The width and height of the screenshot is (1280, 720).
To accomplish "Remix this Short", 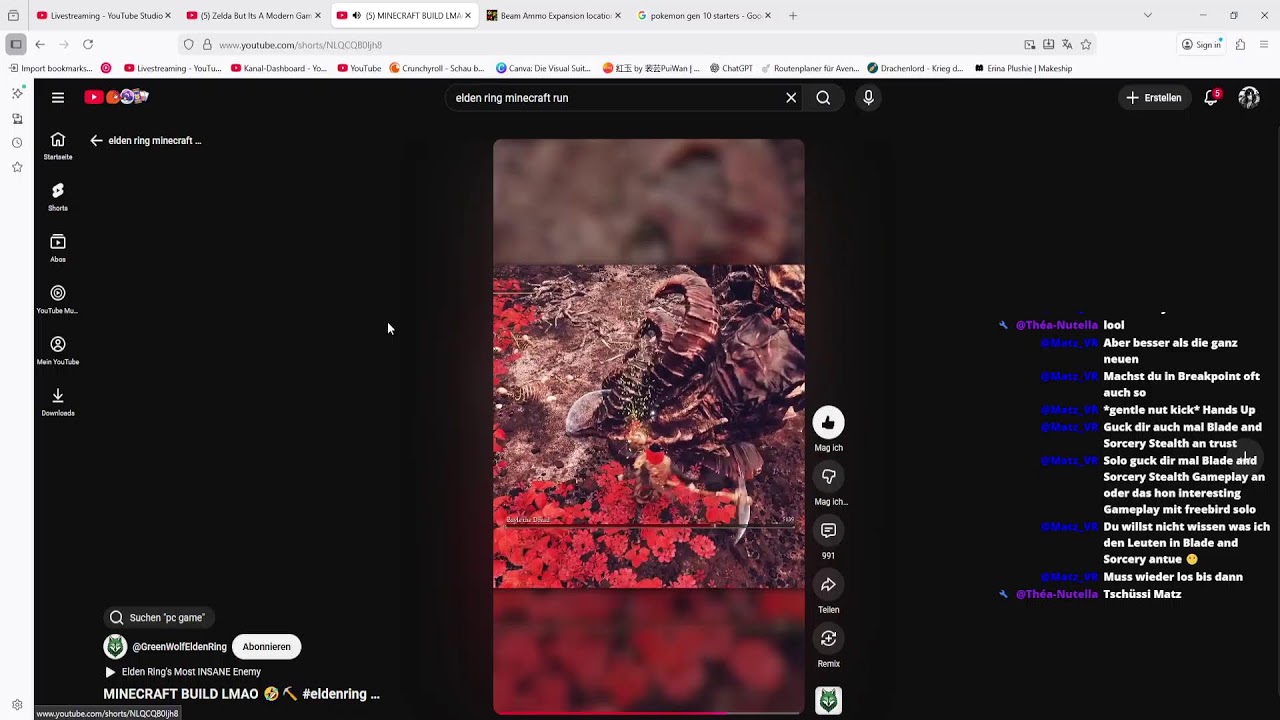I will 828,639.
